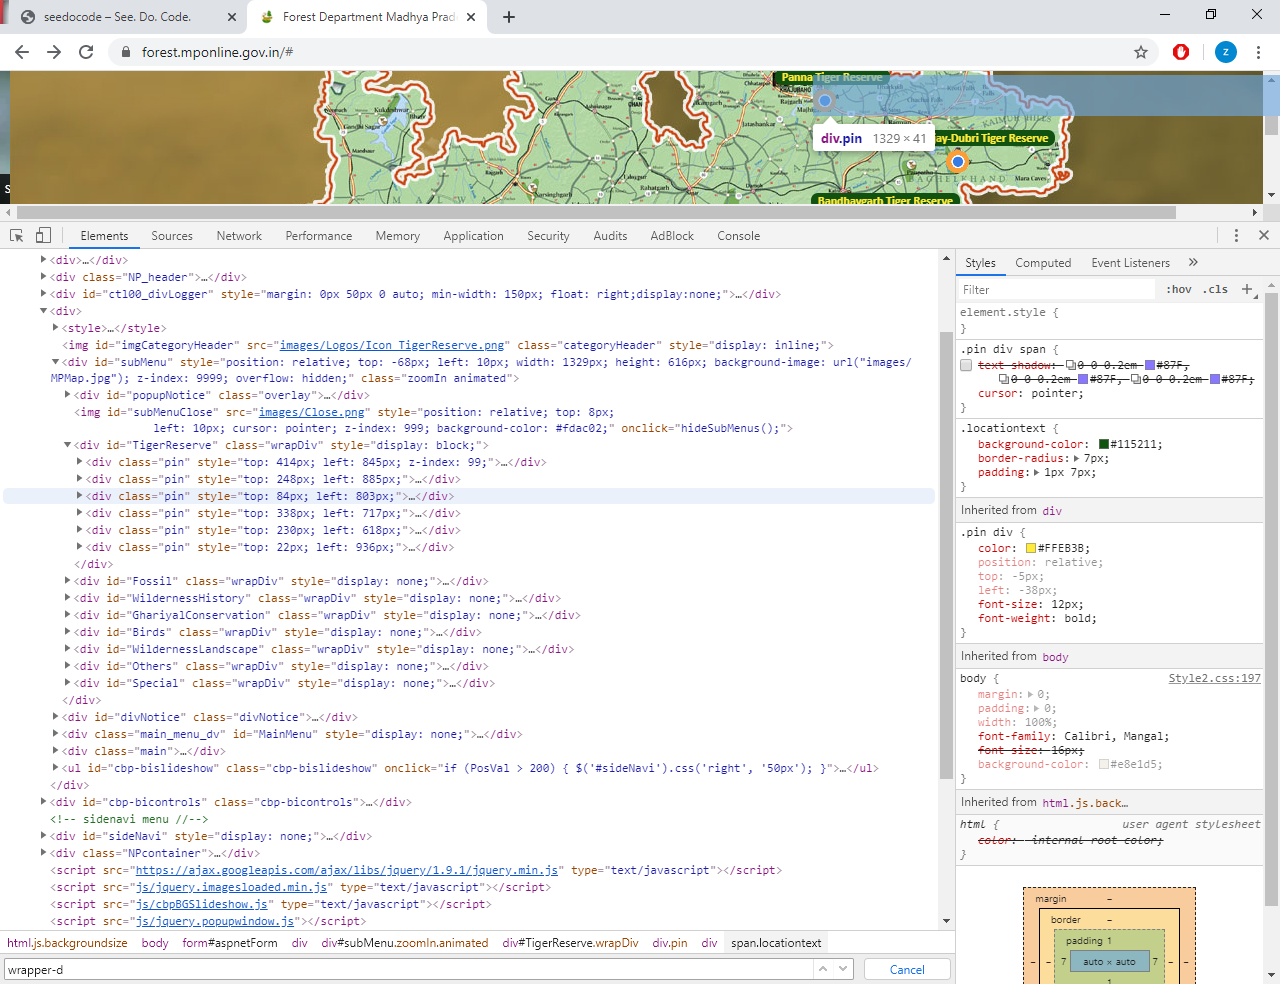Image resolution: width=1280 pixels, height=984 pixels.
Task: Cancel the DOM search
Action: coord(907,969)
